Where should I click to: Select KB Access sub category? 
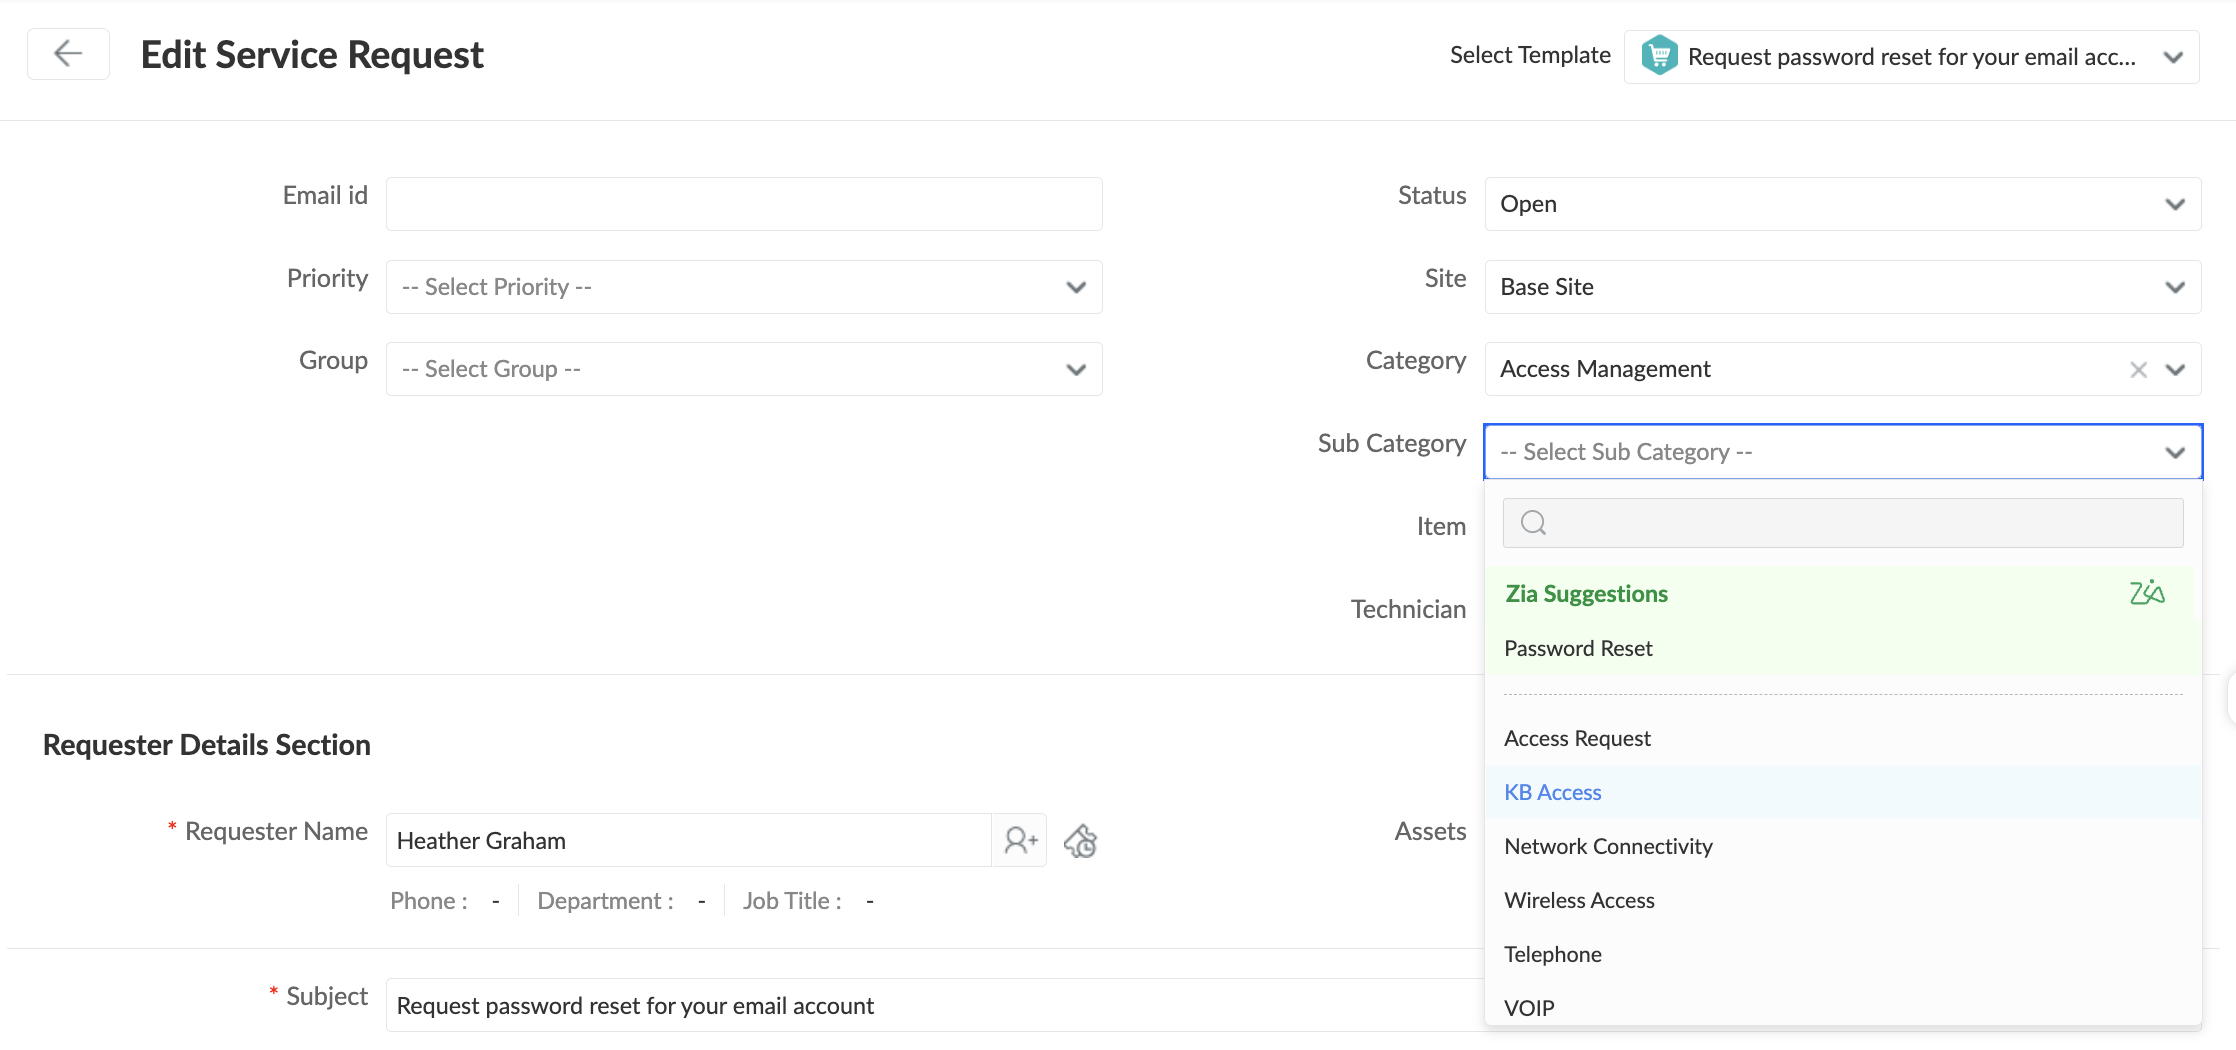[1843, 793]
